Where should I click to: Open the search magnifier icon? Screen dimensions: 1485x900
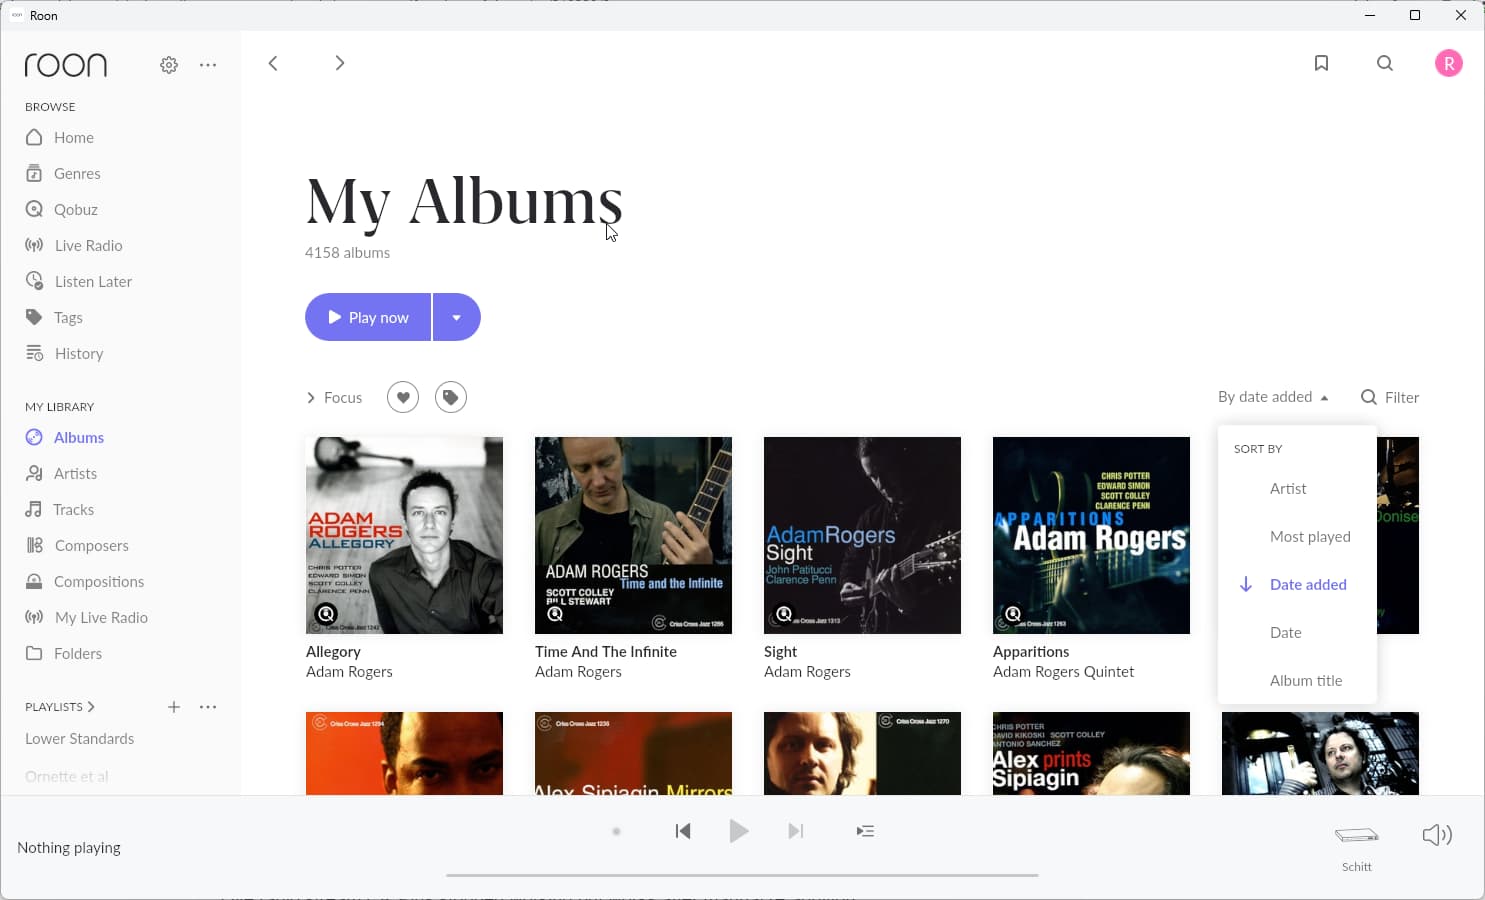click(1385, 63)
